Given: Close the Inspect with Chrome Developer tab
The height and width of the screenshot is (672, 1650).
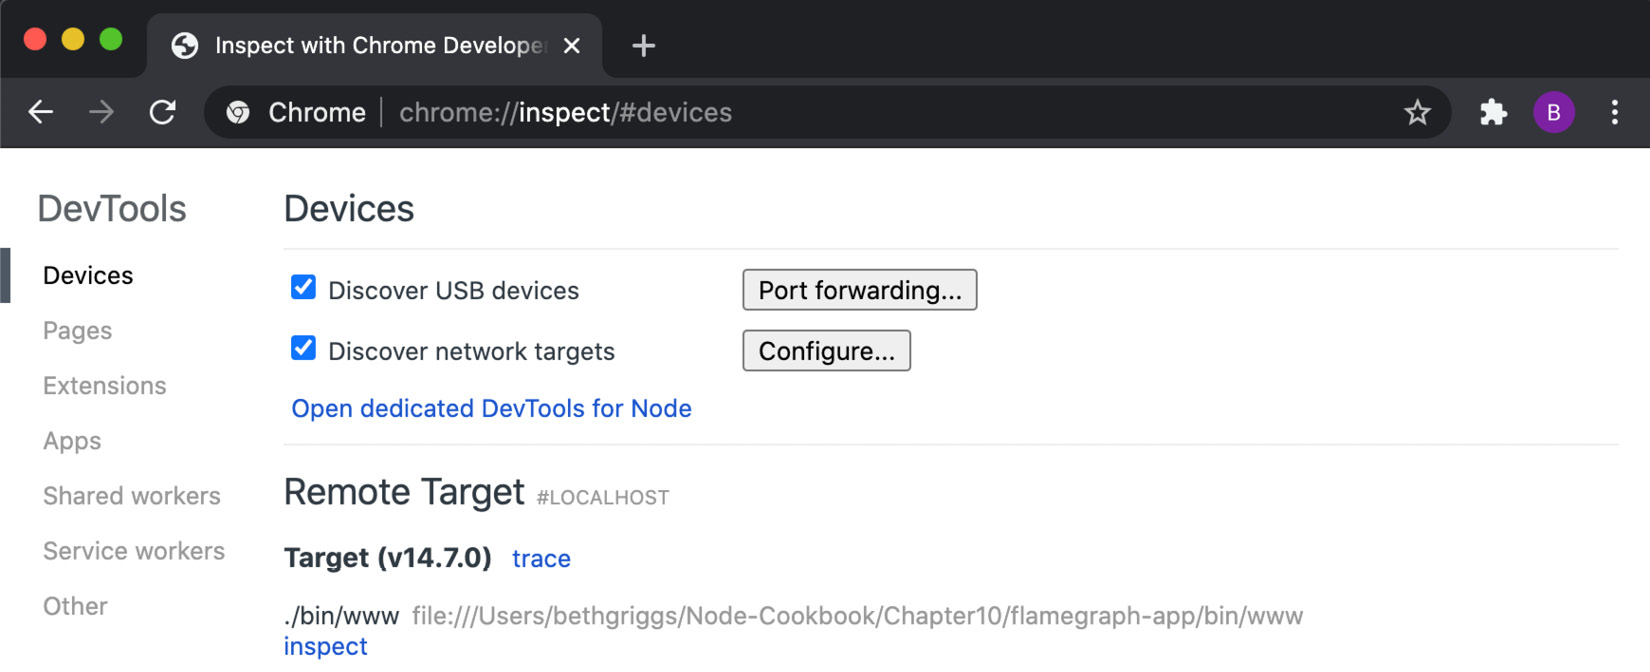Looking at the screenshot, I should point(572,46).
